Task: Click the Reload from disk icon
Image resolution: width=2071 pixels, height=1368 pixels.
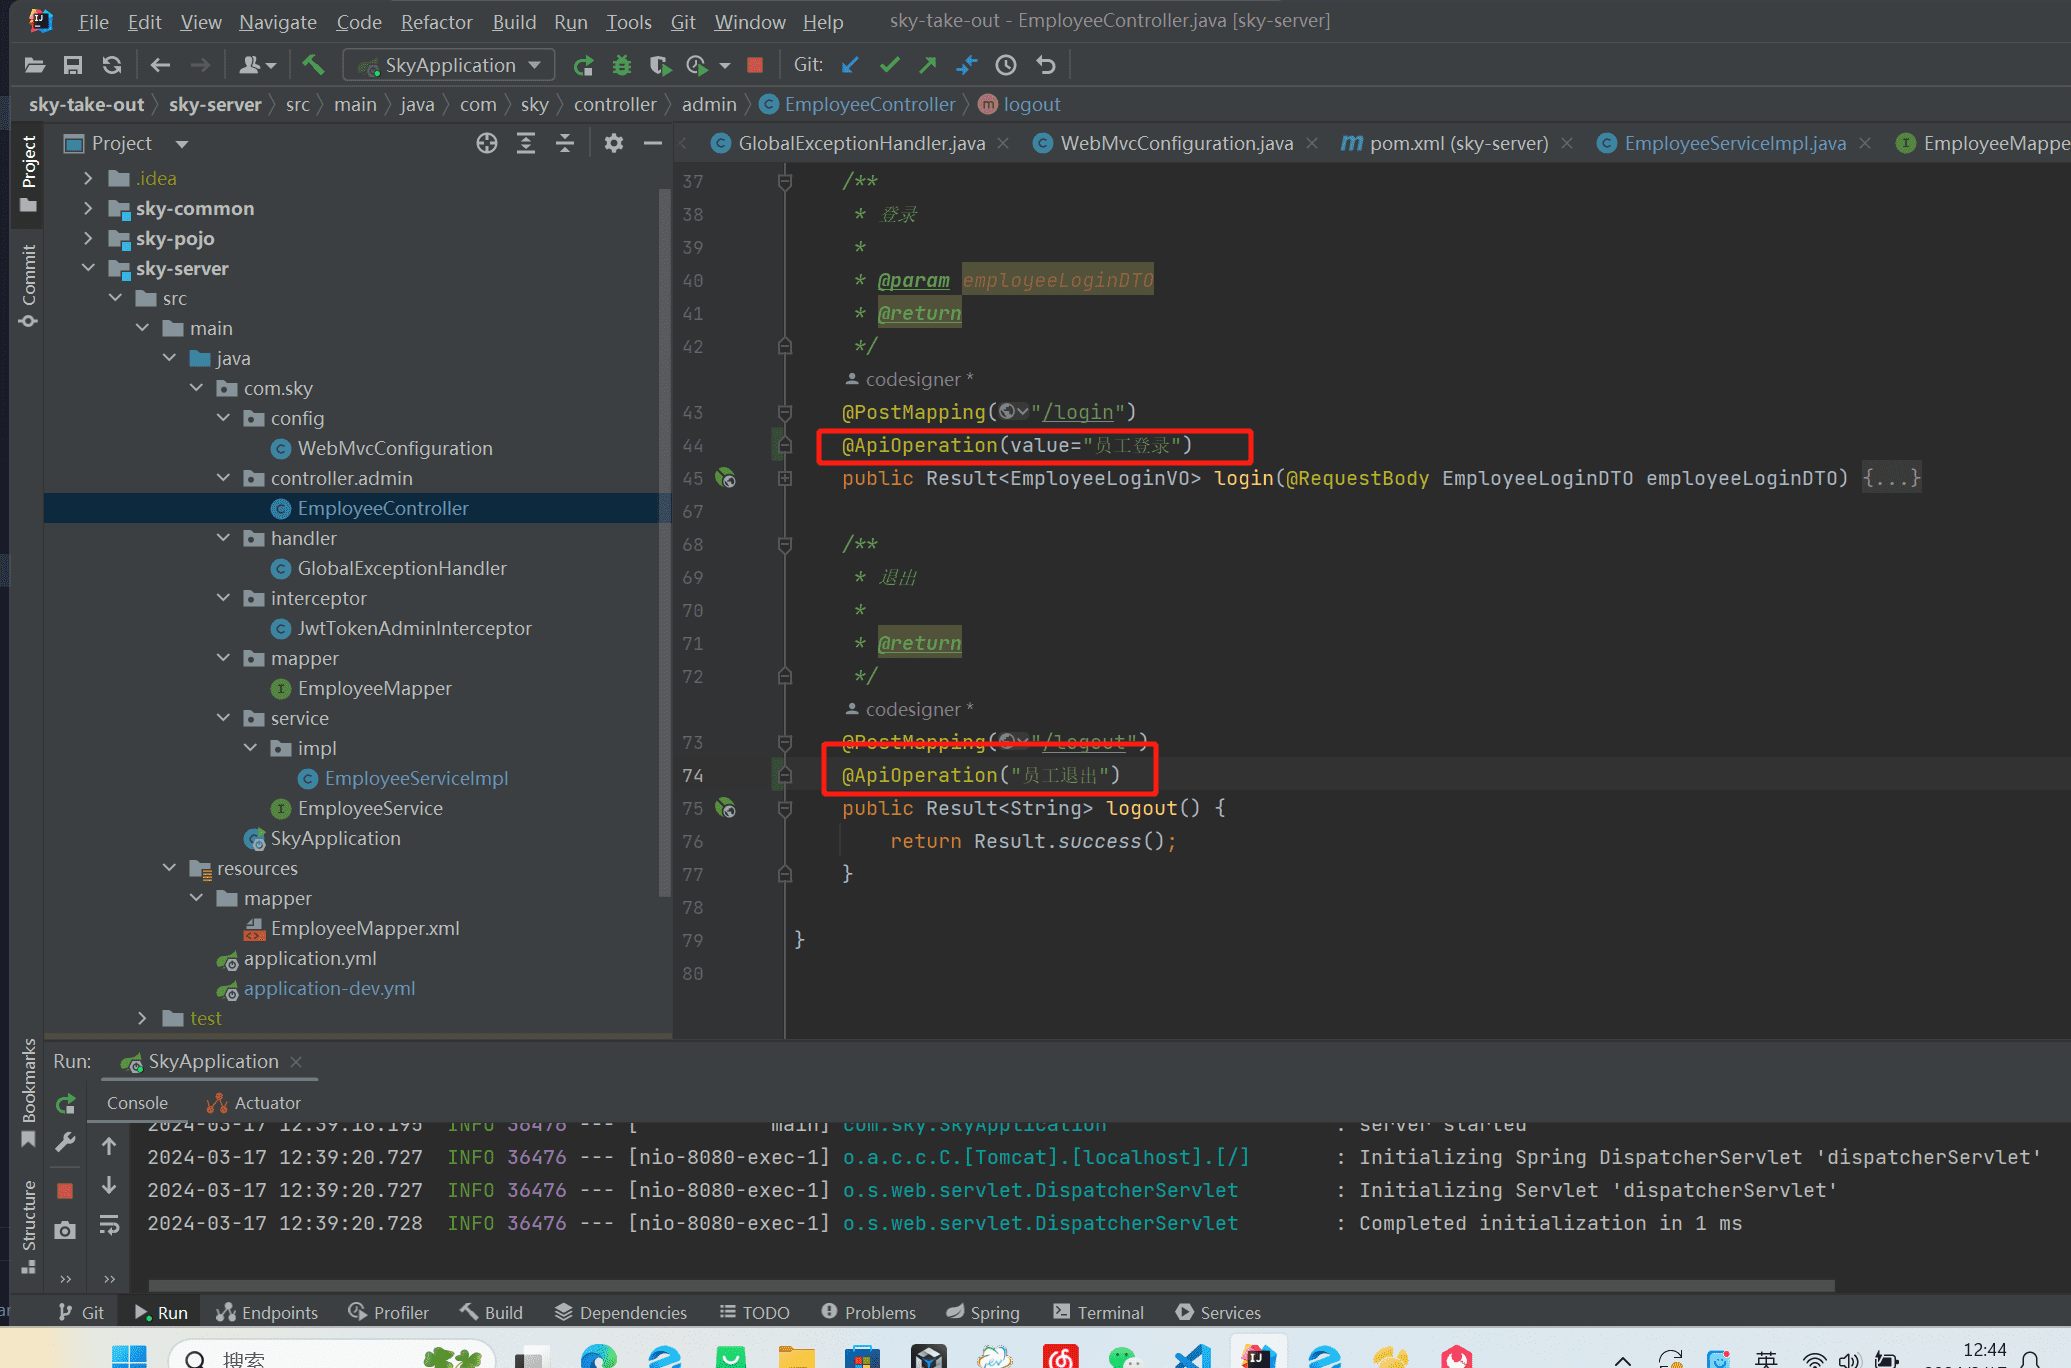Action: point(111,66)
